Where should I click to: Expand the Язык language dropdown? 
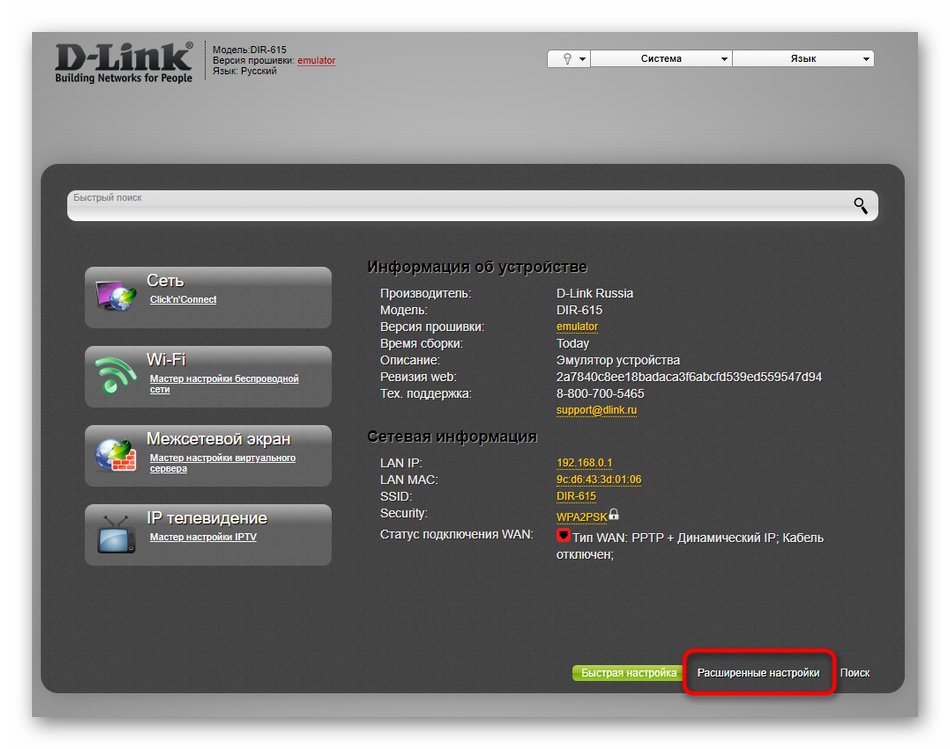(x=803, y=59)
